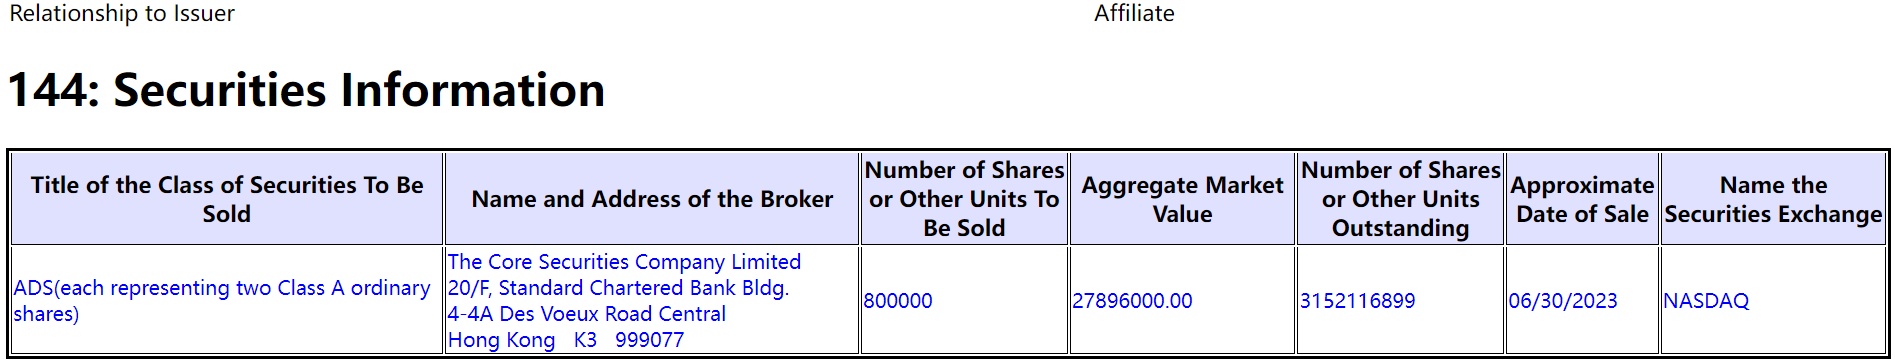Click 'Name the Securities Exchange' column header
Image resolution: width=1895 pixels, height=363 pixels.
point(1773,199)
